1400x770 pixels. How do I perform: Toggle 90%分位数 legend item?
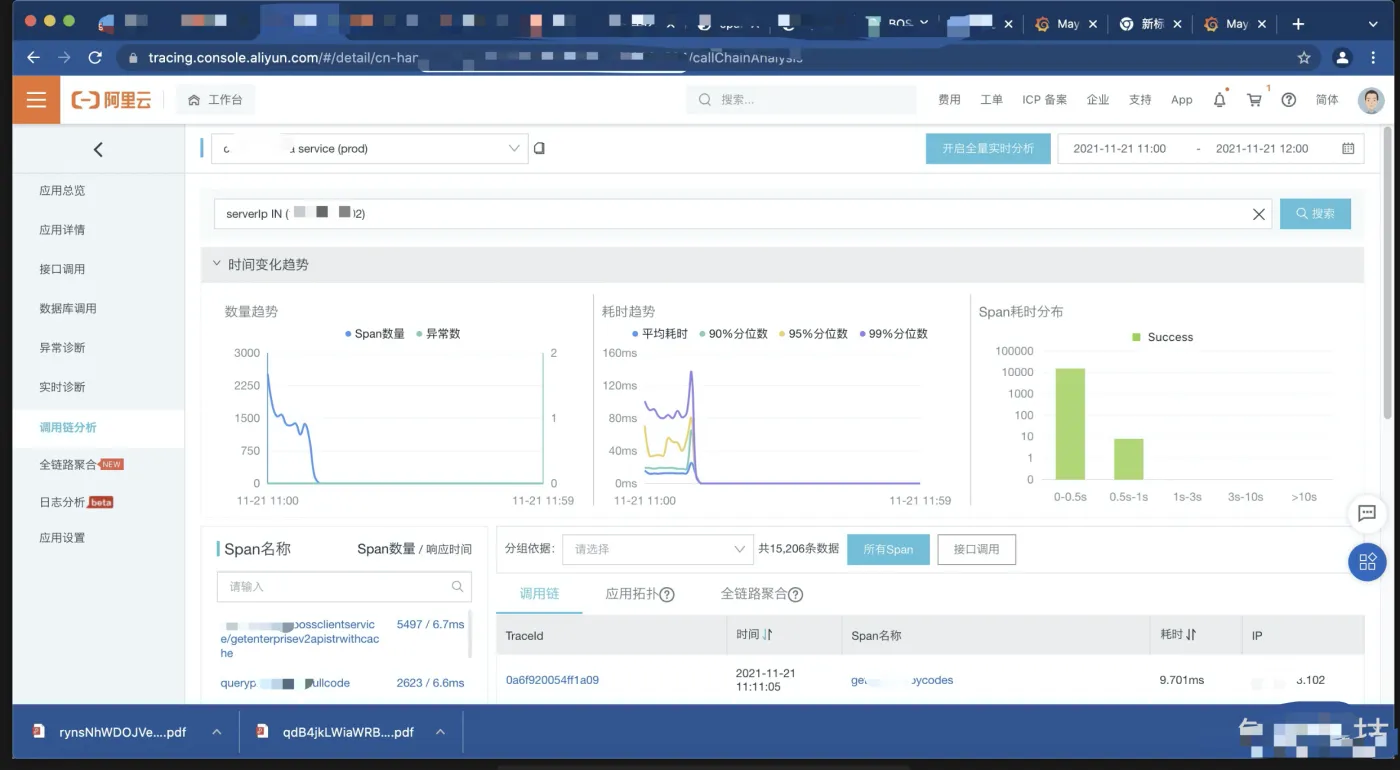[734, 334]
